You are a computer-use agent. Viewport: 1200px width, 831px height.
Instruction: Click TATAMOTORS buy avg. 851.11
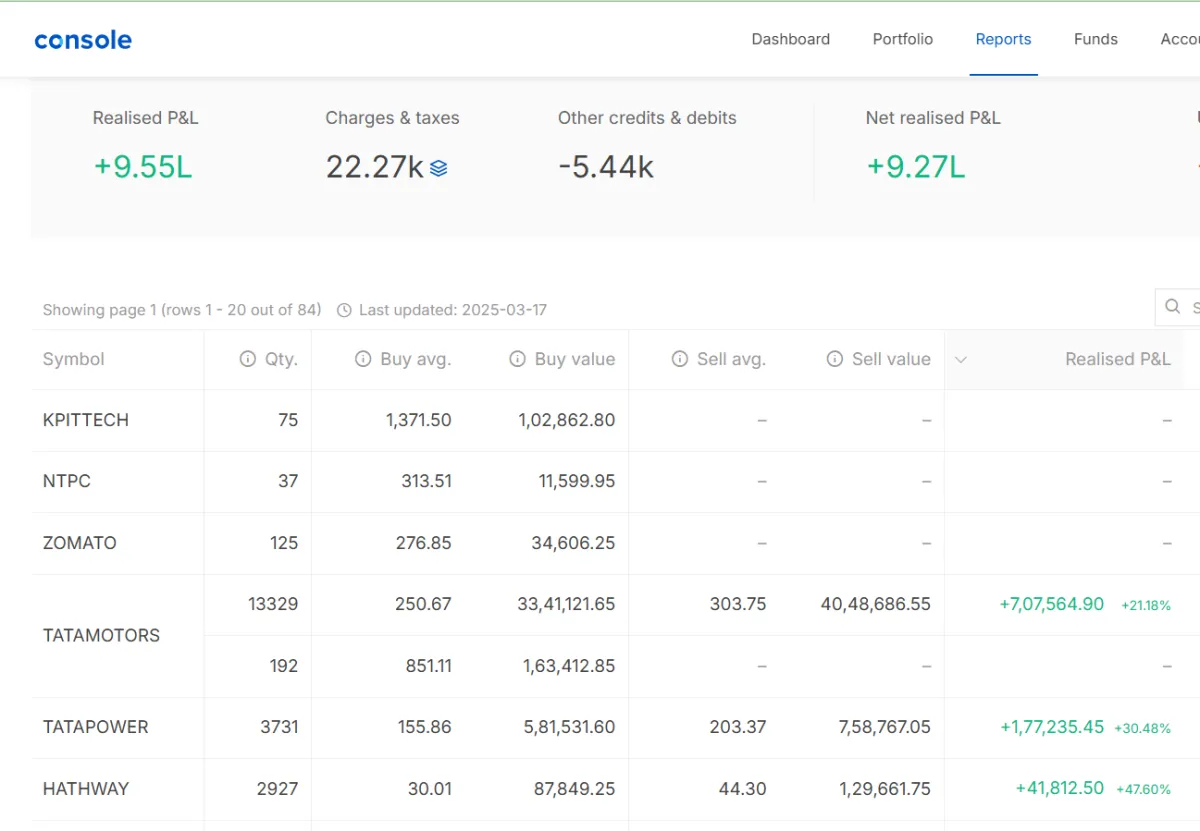click(x=428, y=666)
